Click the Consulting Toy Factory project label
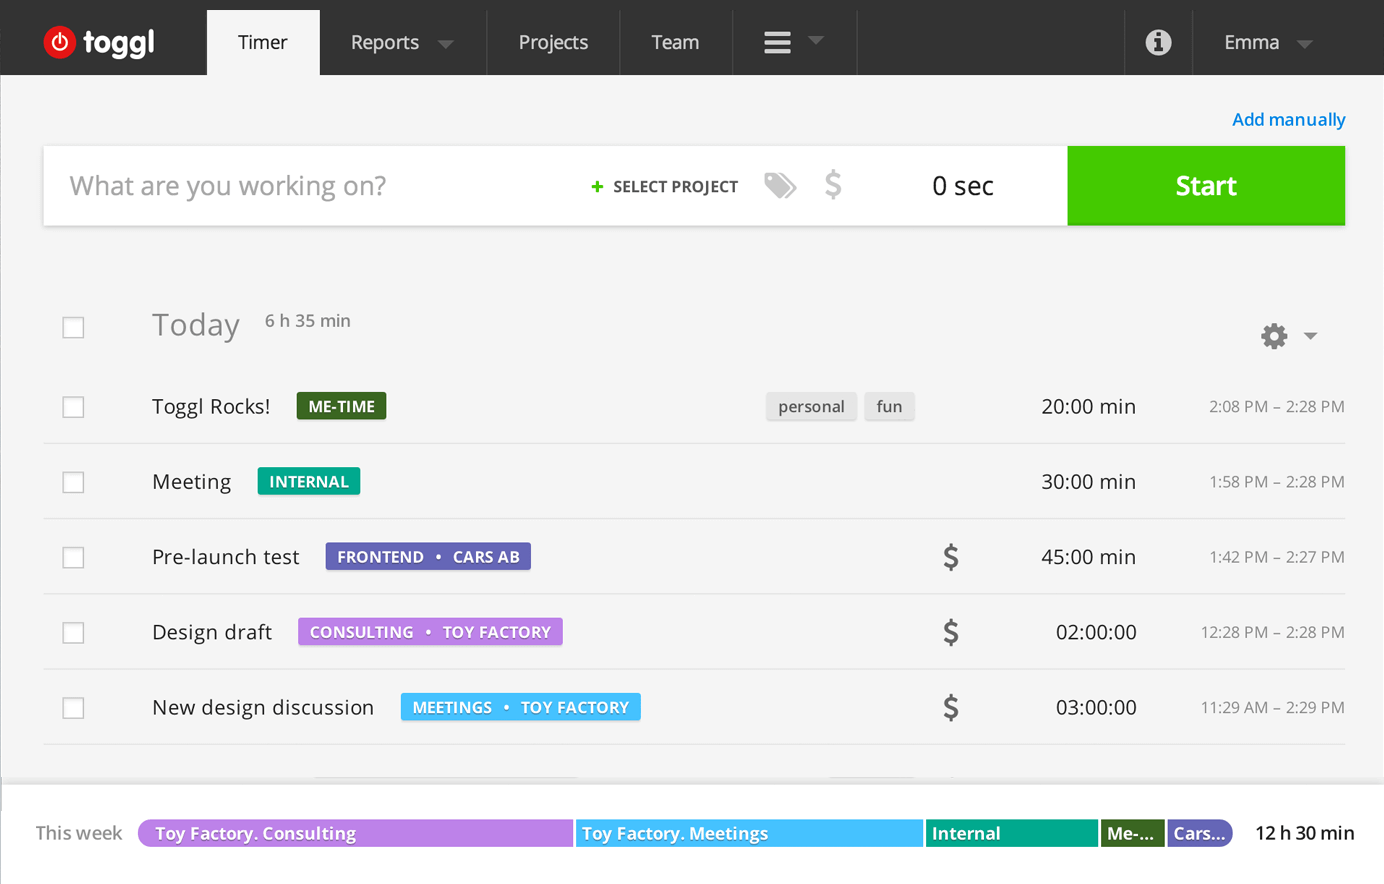The width and height of the screenshot is (1384, 884). (430, 632)
